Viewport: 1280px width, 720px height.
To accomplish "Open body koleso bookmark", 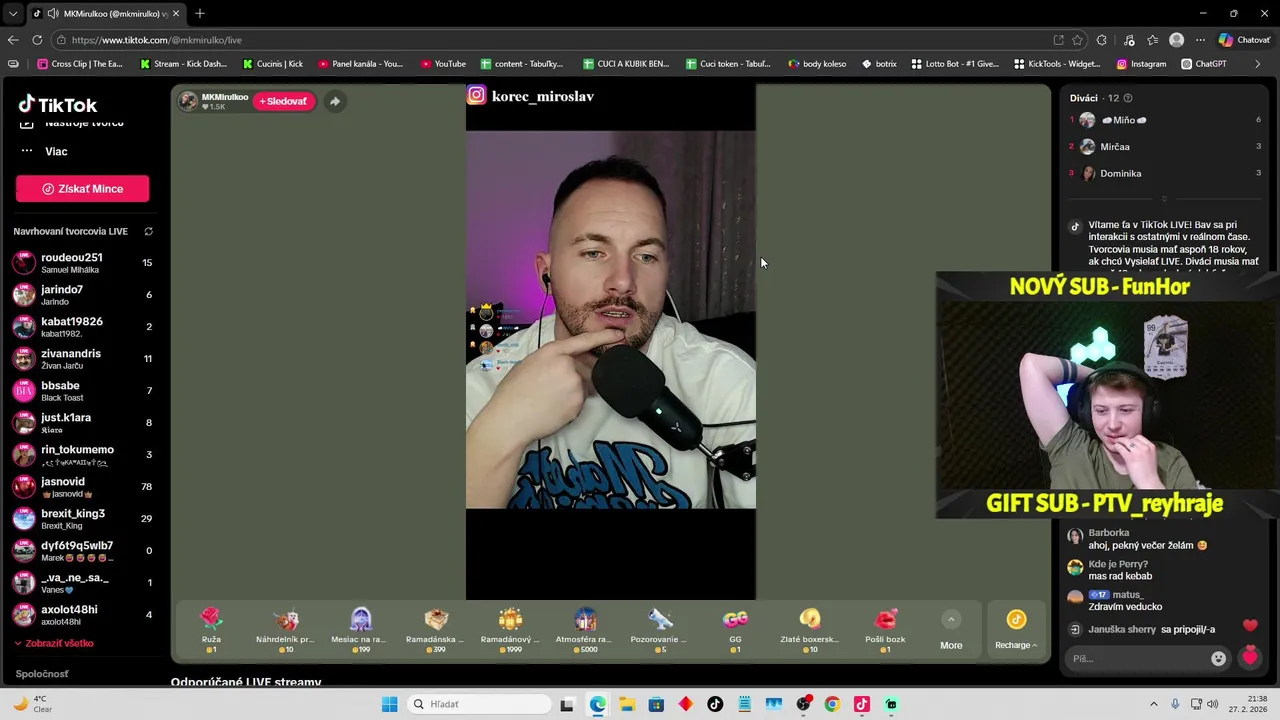I will 817,64.
